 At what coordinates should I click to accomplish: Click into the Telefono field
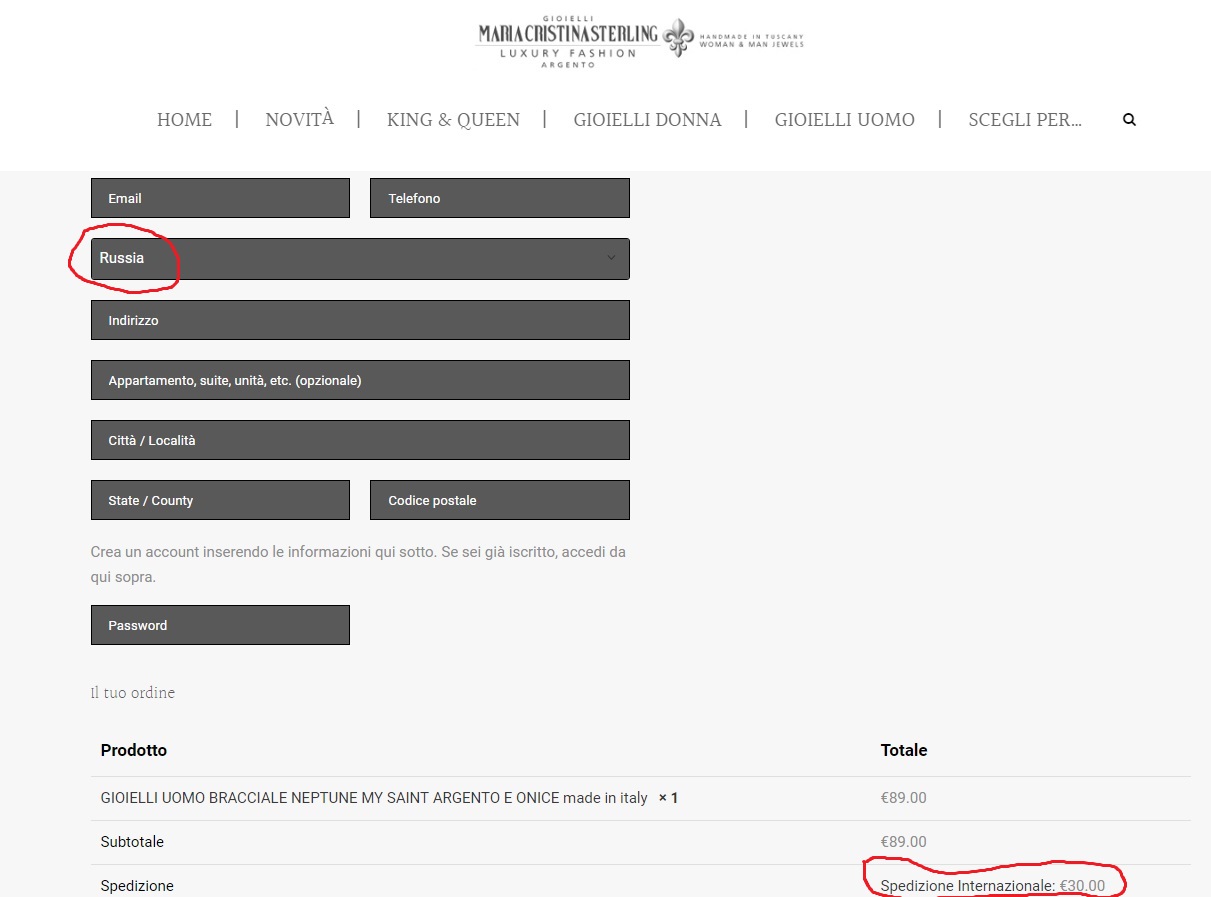(x=499, y=198)
